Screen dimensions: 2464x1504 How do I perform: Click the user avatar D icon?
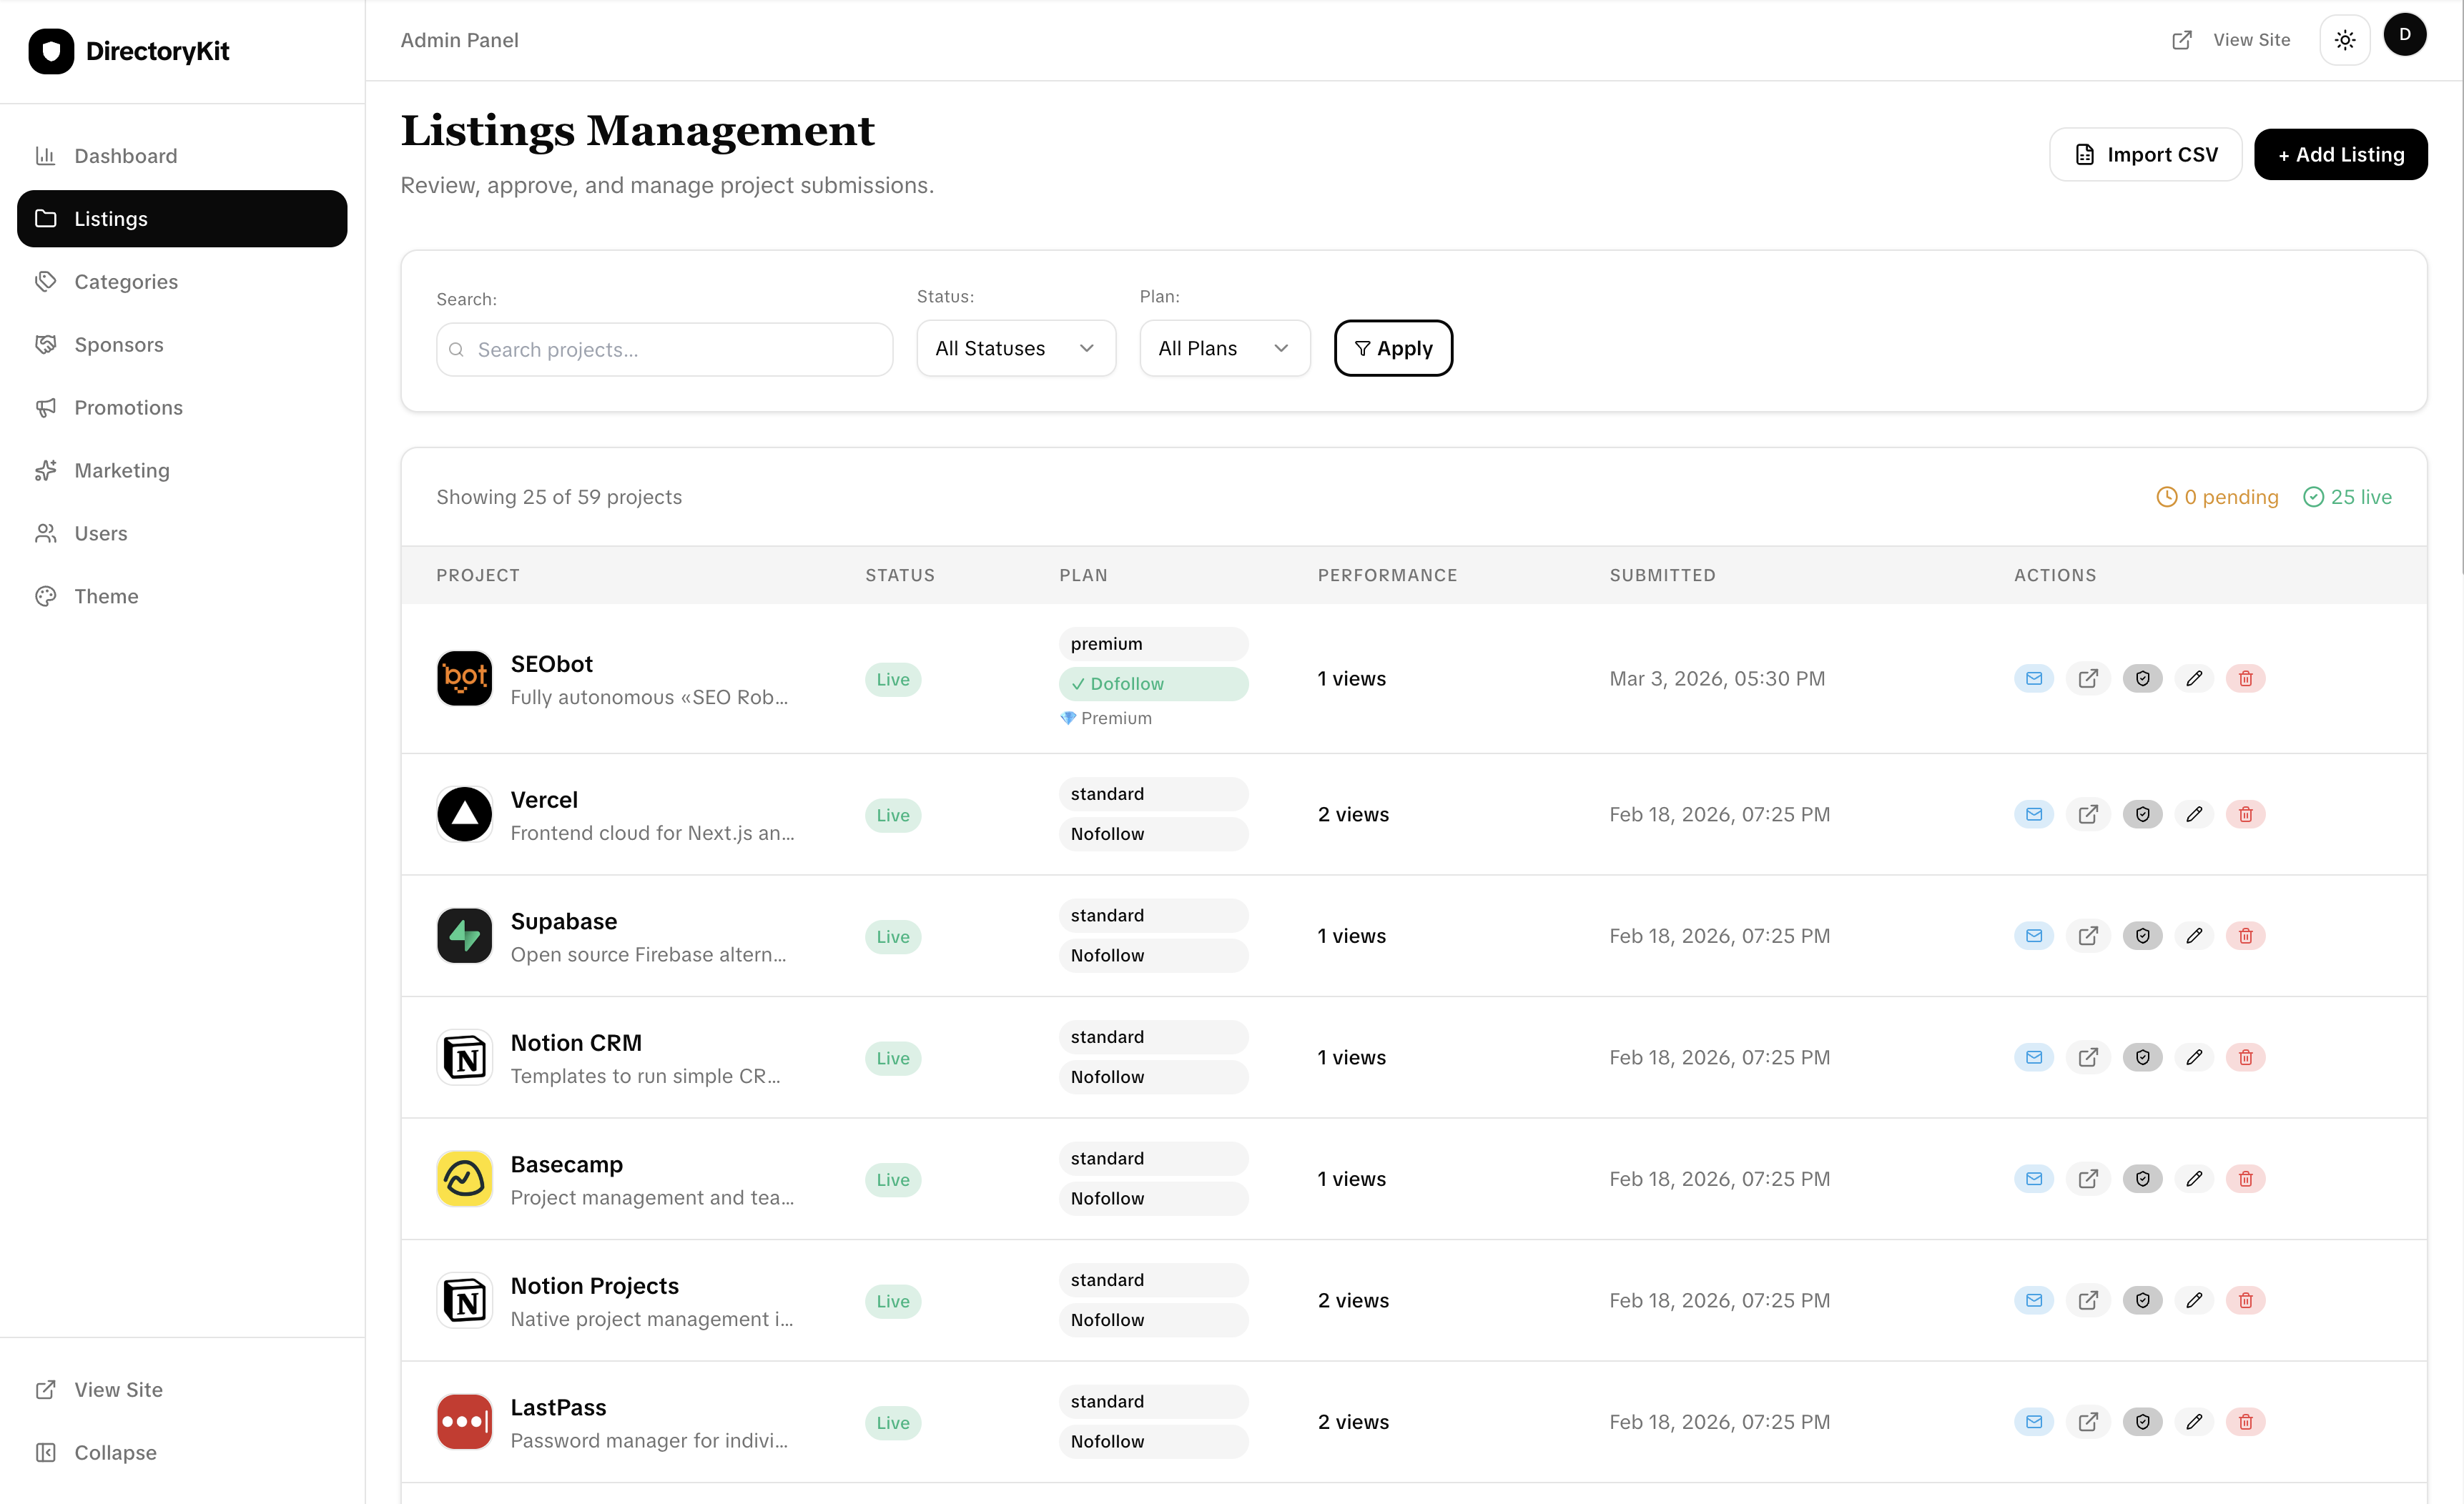(x=2404, y=35)
